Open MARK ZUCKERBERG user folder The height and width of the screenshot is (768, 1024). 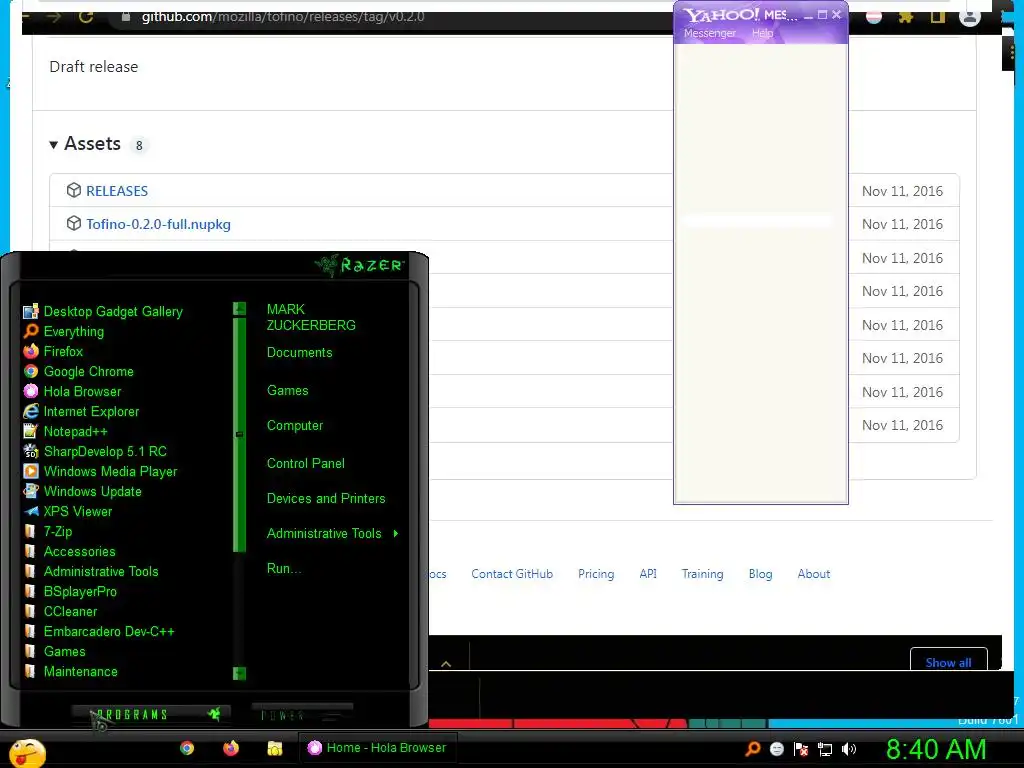tap(311, 317)
